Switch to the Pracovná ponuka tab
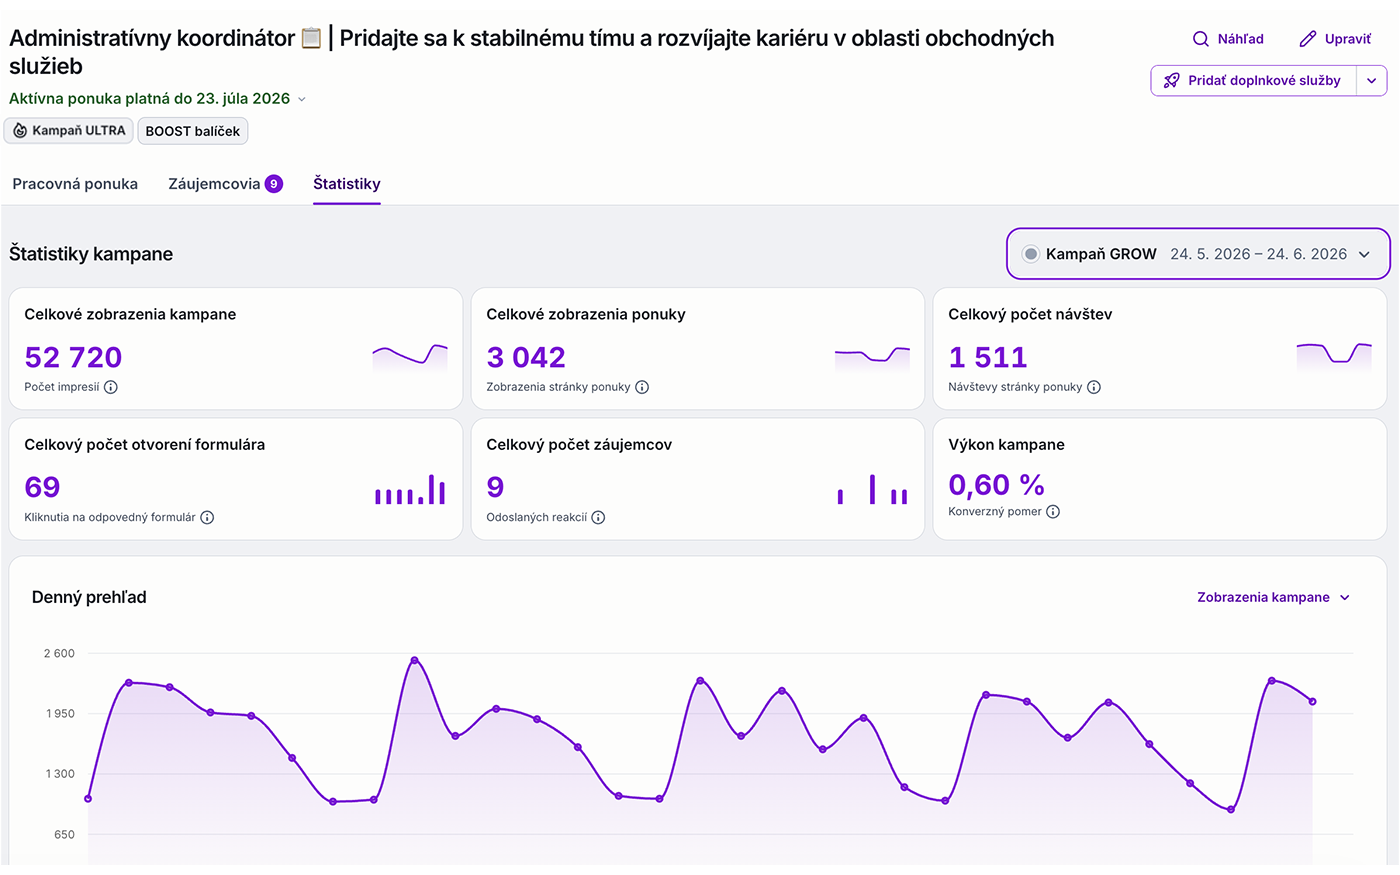Image resolution: width=1400 pixels, height=875 pixels. (75, 184)
